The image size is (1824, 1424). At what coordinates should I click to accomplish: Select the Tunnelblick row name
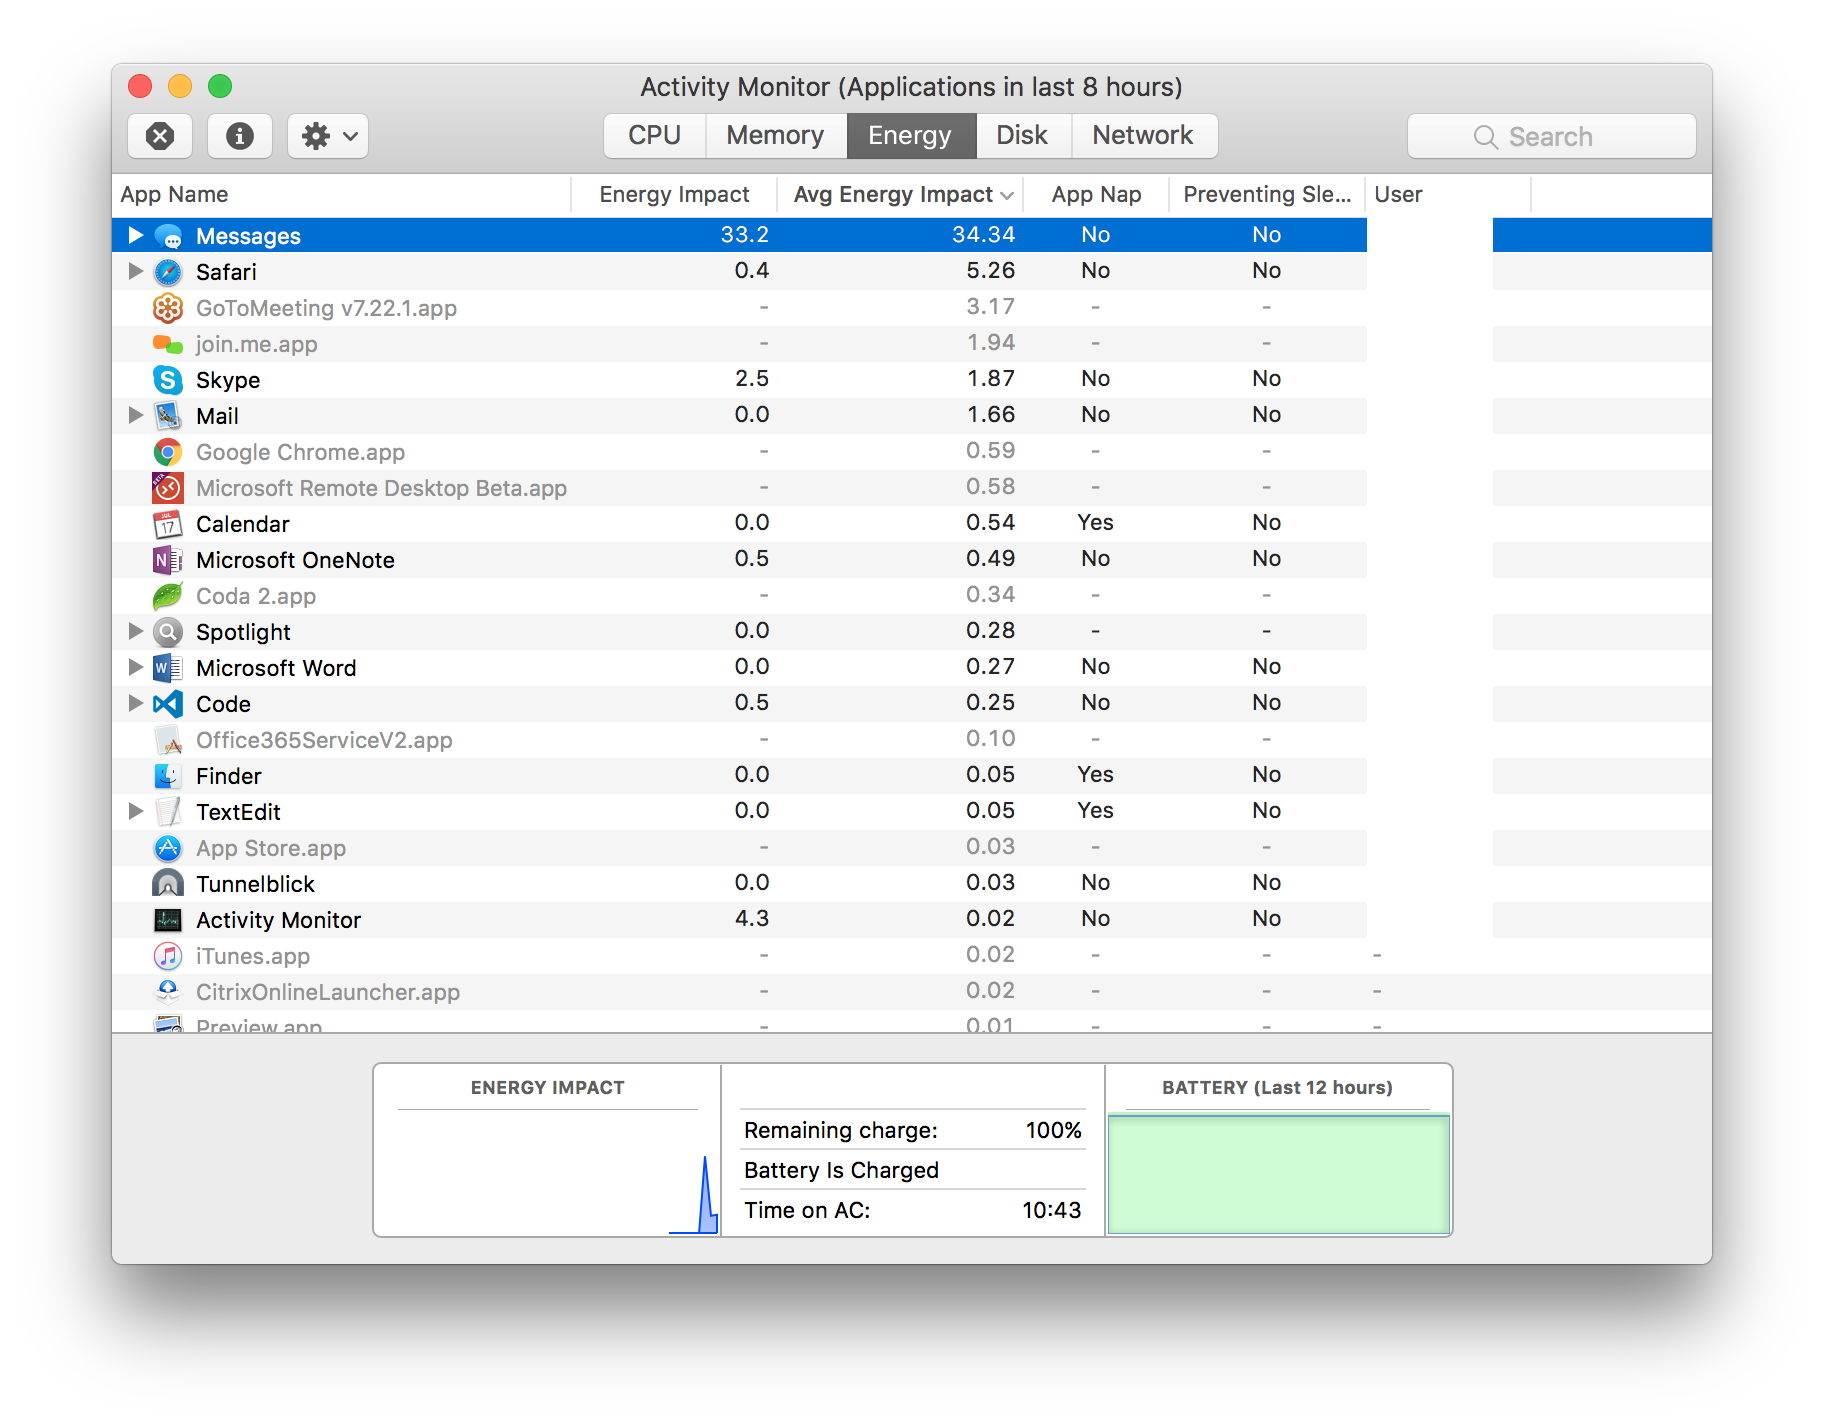coord(255,884)
